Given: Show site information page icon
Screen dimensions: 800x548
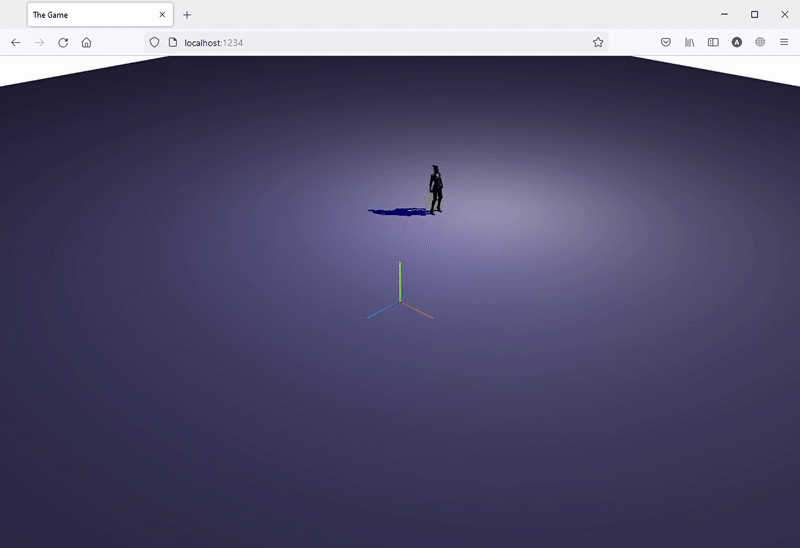Looking at the screenshot, I should pyautogui.click(x=173, y=42).
